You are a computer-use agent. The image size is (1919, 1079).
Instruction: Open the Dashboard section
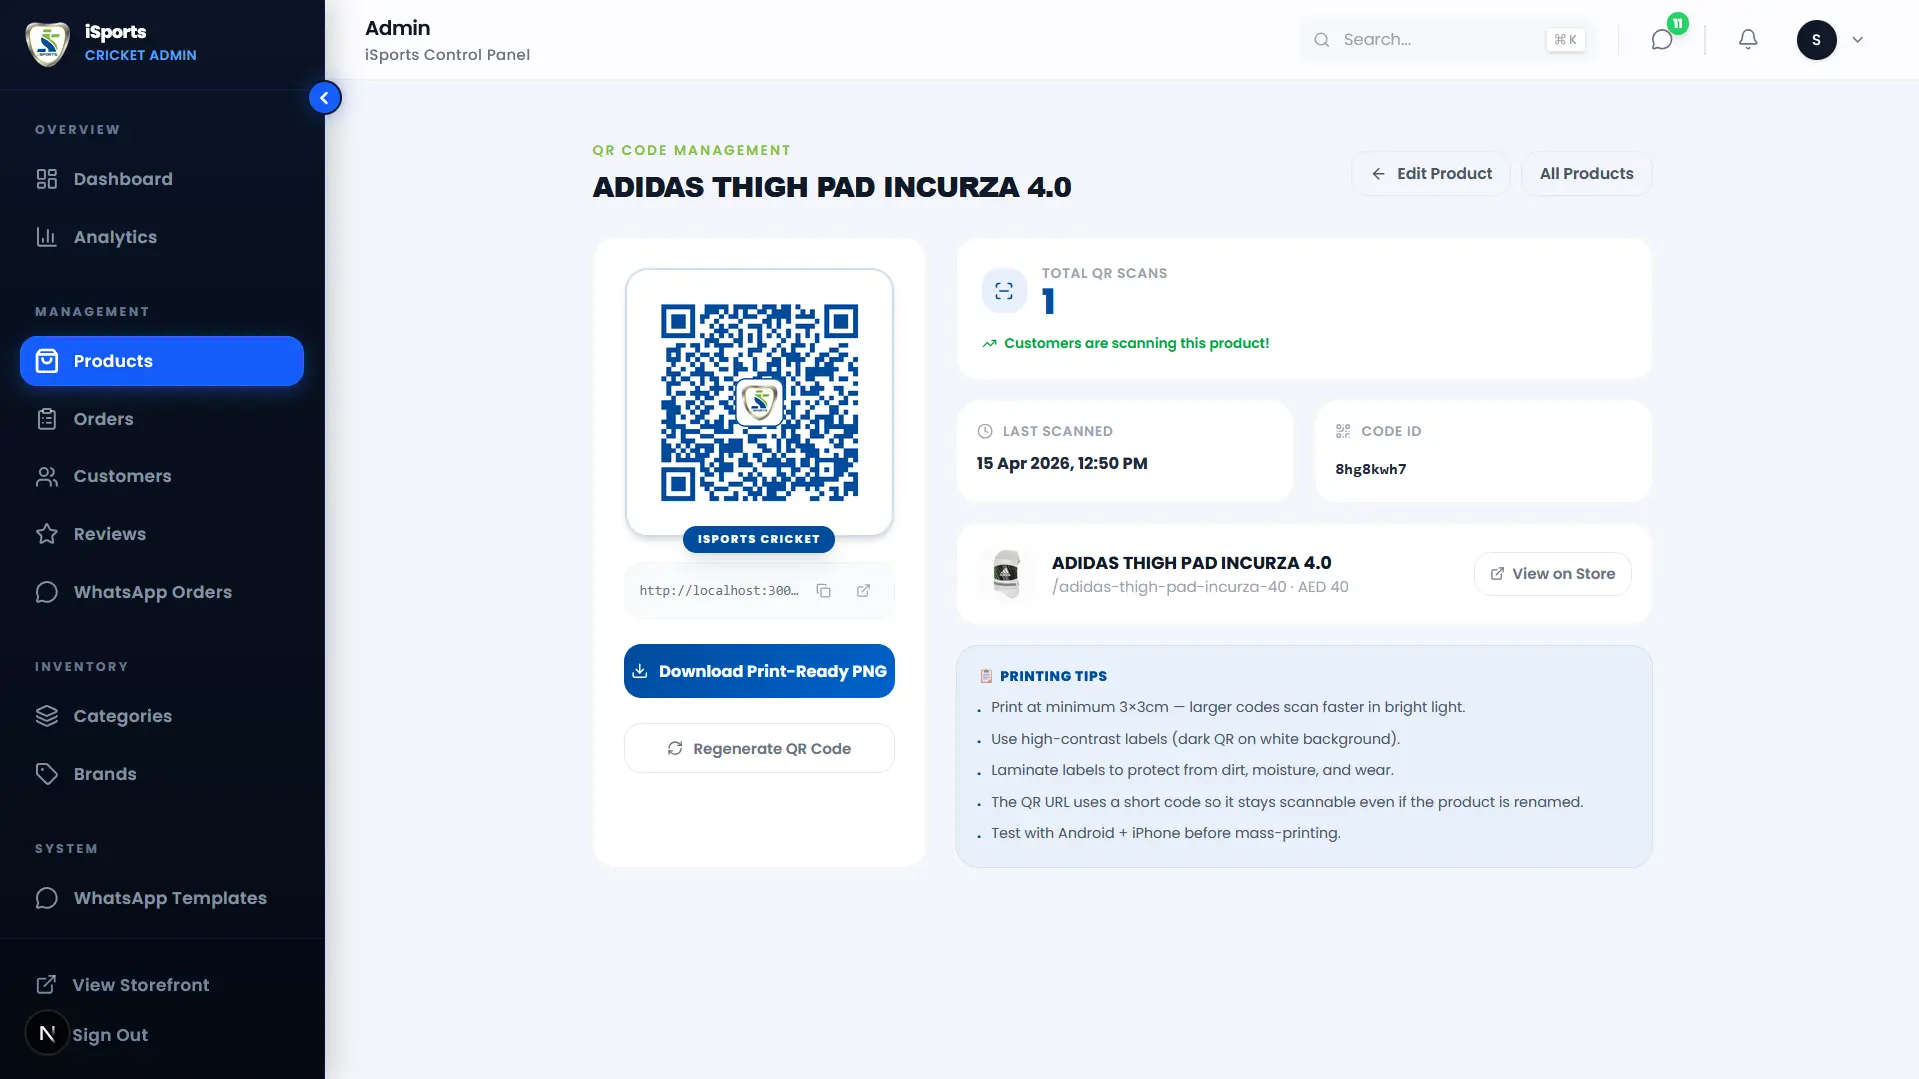coord(162,179)
